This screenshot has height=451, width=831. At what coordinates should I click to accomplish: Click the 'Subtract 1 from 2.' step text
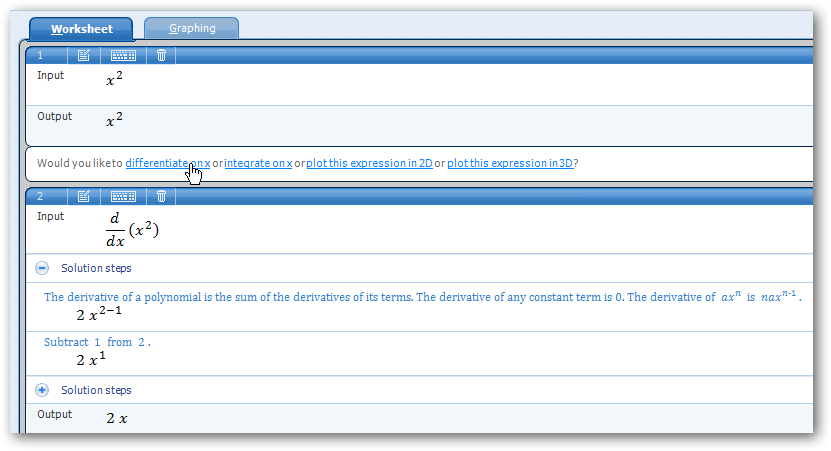tap(97, 342)
